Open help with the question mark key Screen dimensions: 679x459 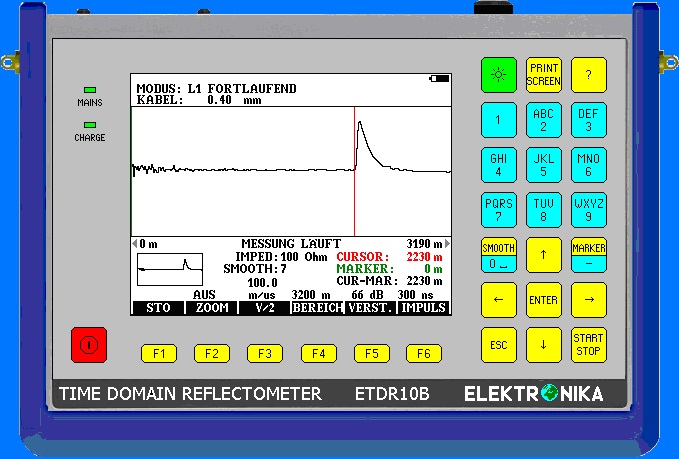click(x=588, y=75)
